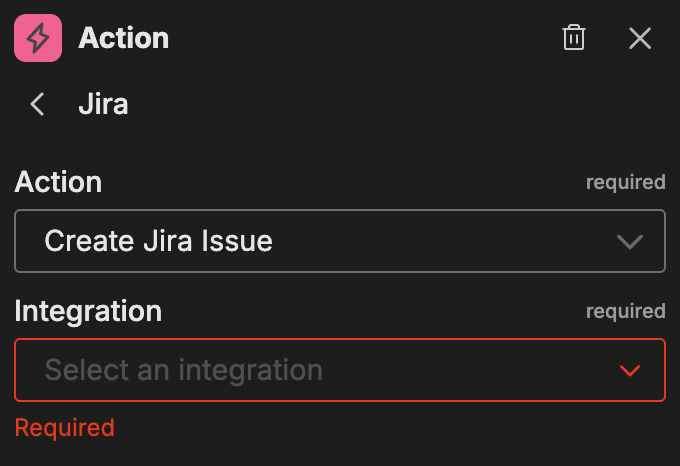Delete this action with the trash icon

[x=574, y=39]
